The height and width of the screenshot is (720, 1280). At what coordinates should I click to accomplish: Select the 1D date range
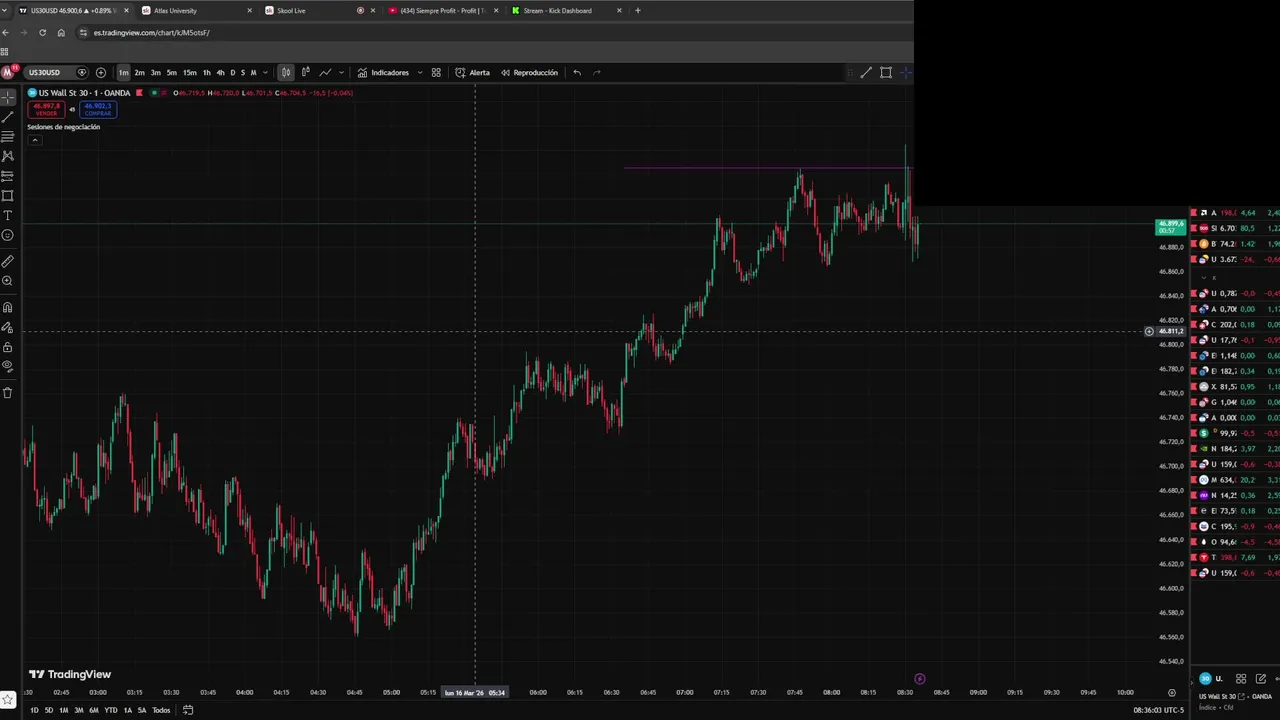coord(34,710)
